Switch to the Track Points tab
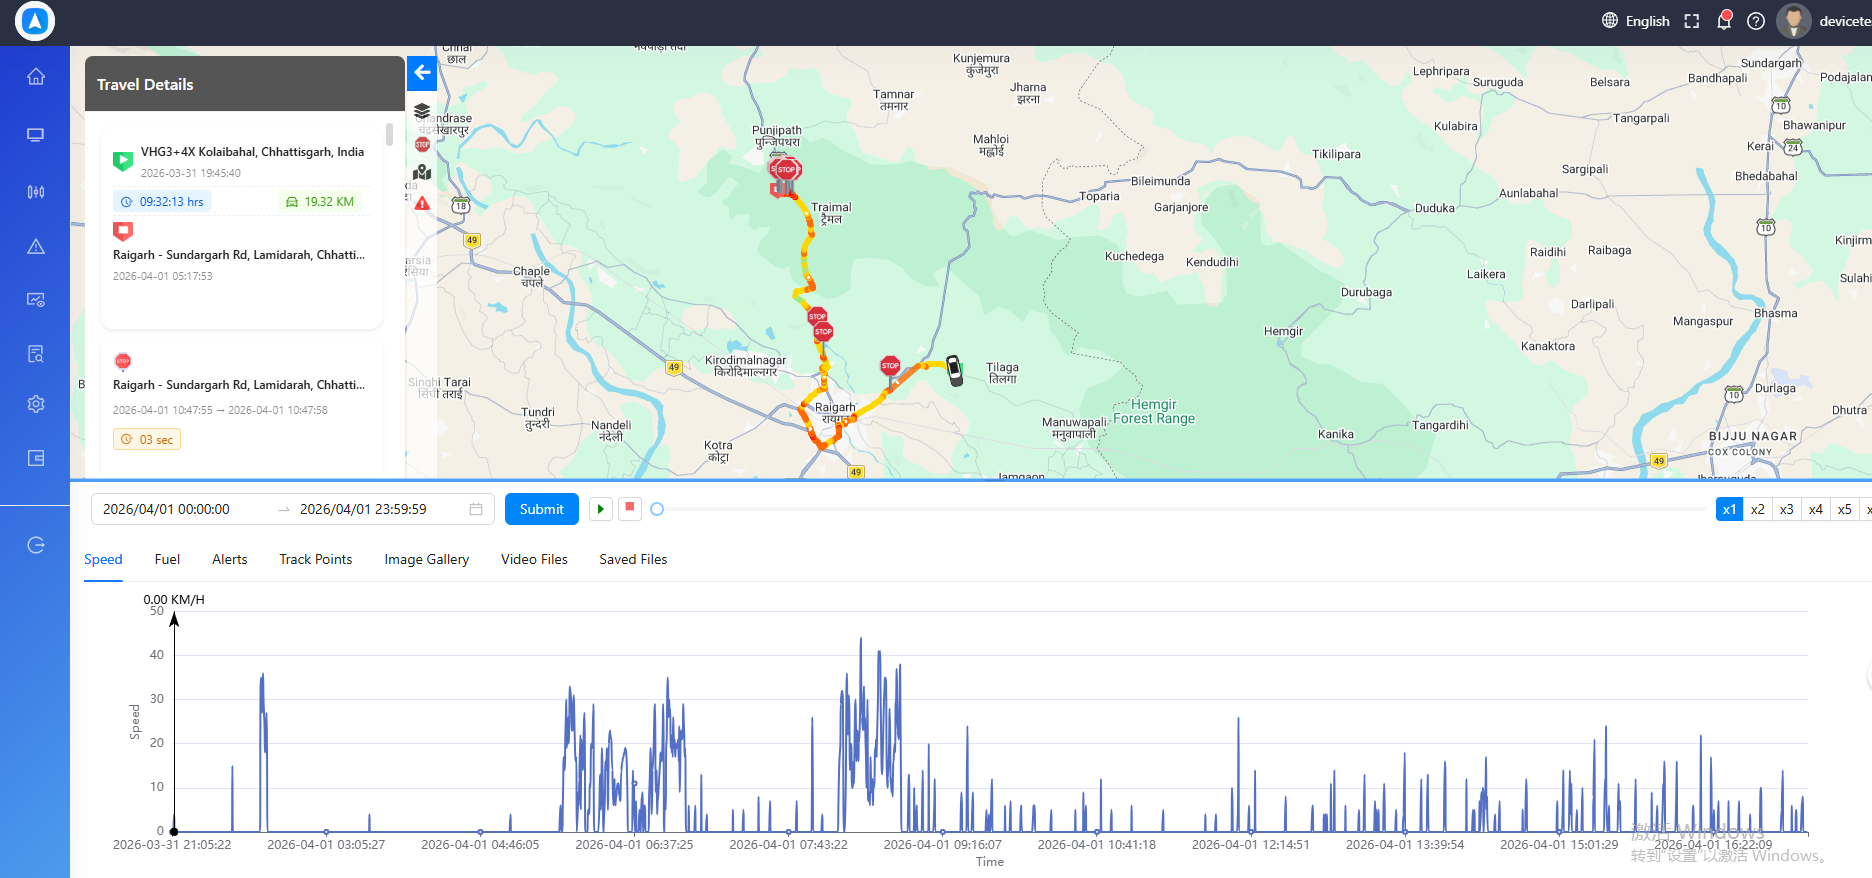The height and width of the screenshot is (878, 1872). coord(316,559)
